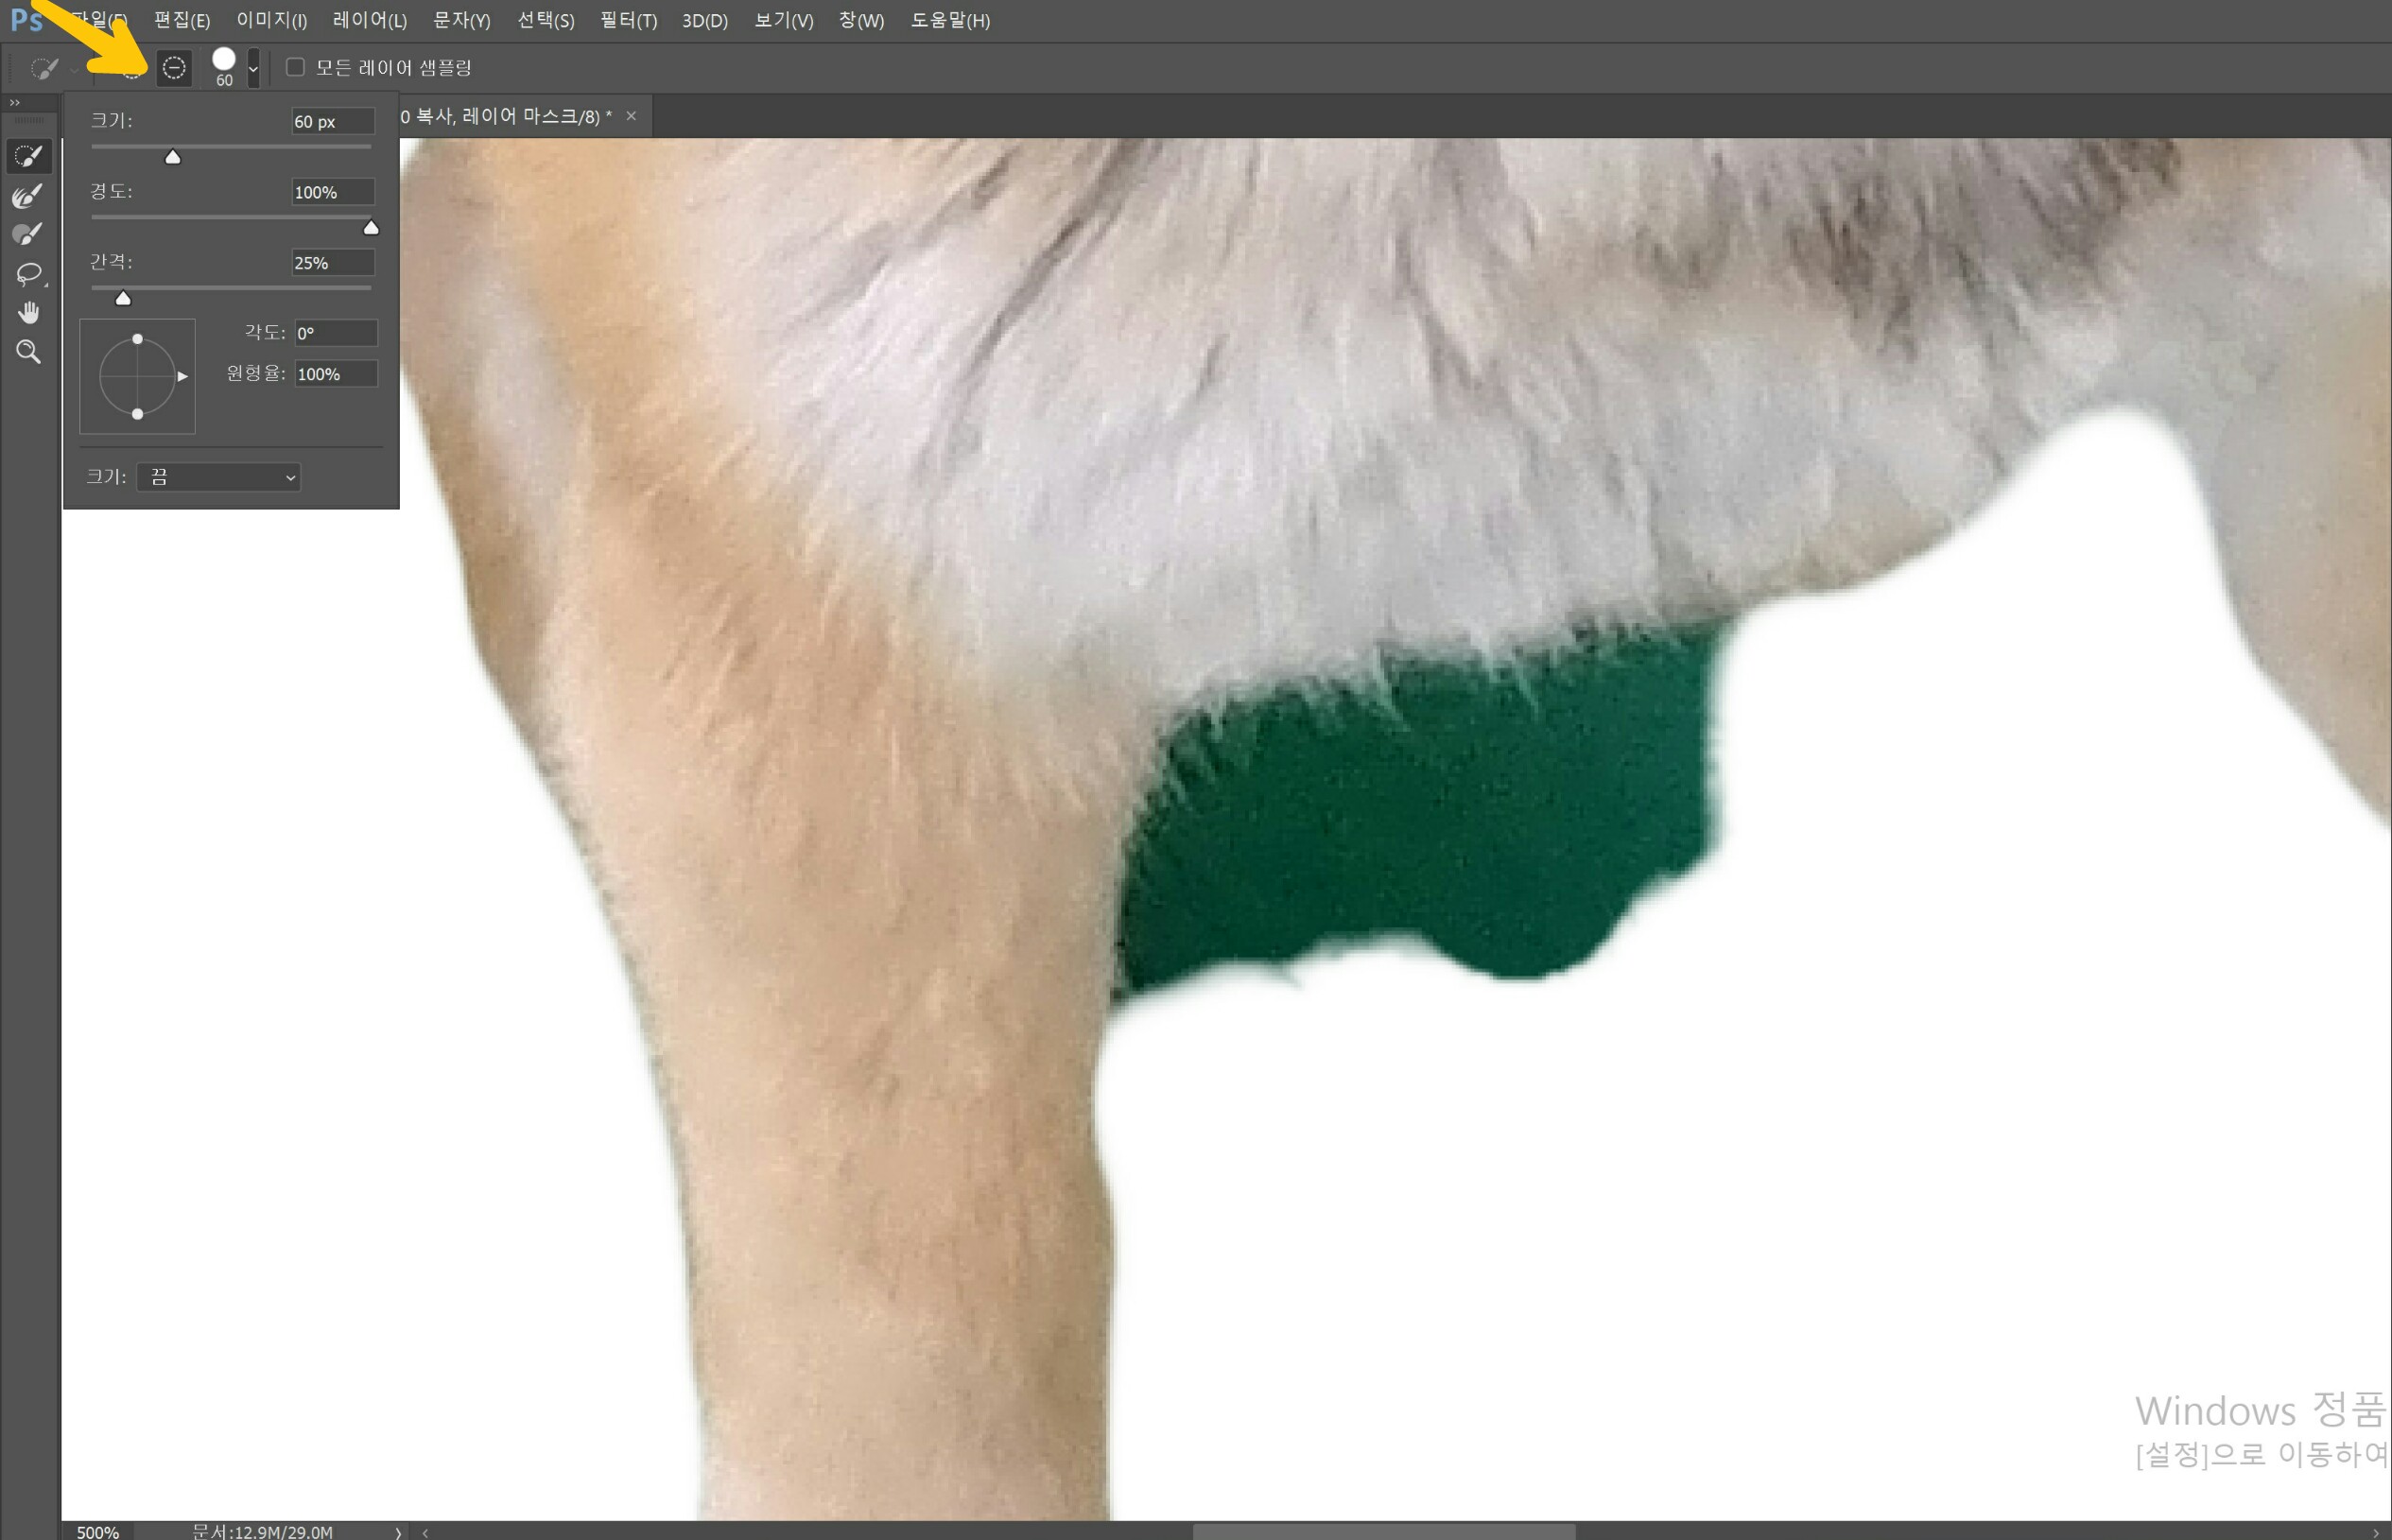Expand the collapsed toolbox with double chevron
This screenshot has height=1540, width=2392.
pos(14,103)
